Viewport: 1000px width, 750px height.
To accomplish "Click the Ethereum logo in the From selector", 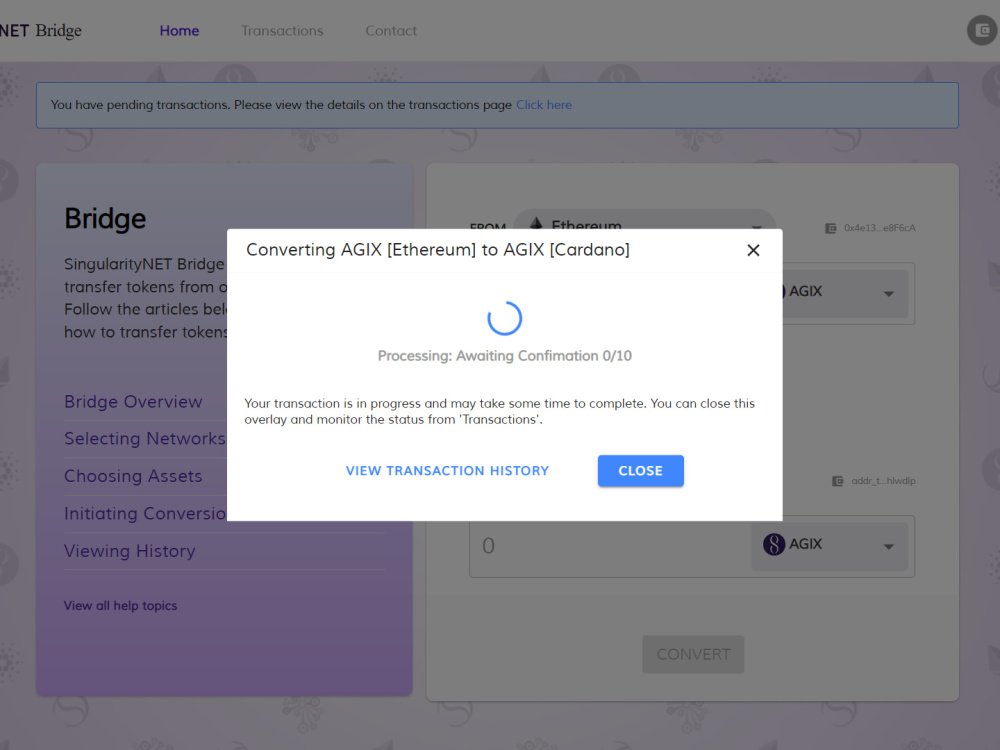I will (536, 223).
